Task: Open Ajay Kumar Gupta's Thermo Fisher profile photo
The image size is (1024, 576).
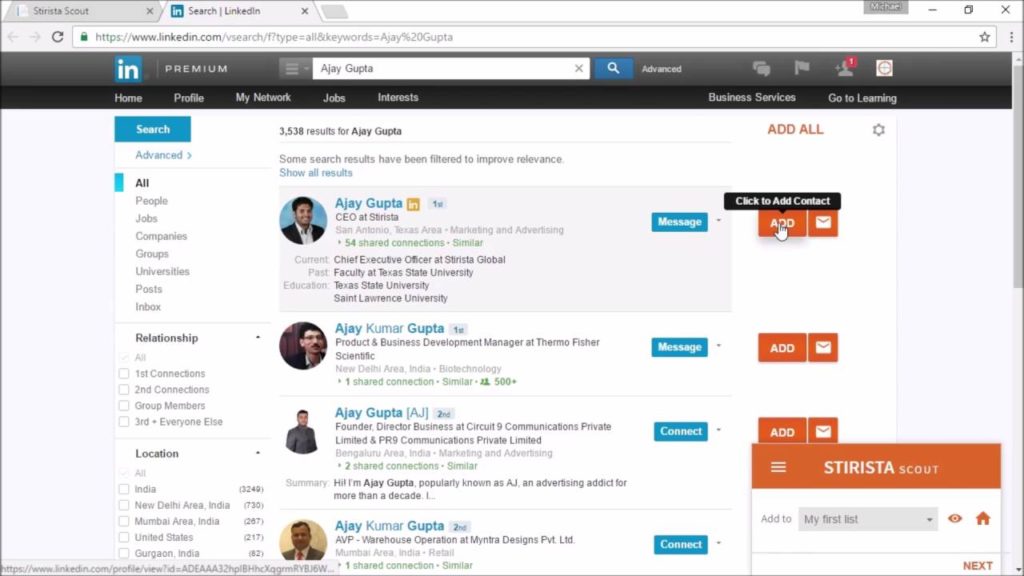Action: (303, 345)
